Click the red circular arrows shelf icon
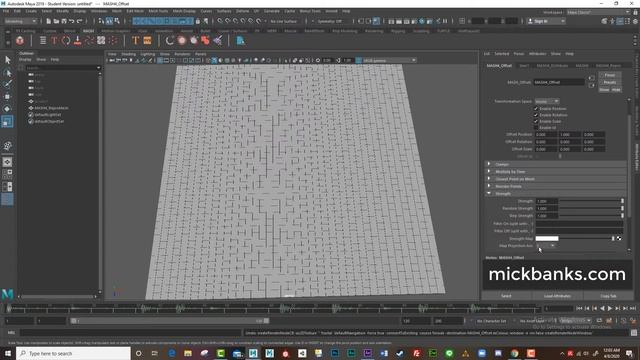The image size is (640, 360). point(66,40)
